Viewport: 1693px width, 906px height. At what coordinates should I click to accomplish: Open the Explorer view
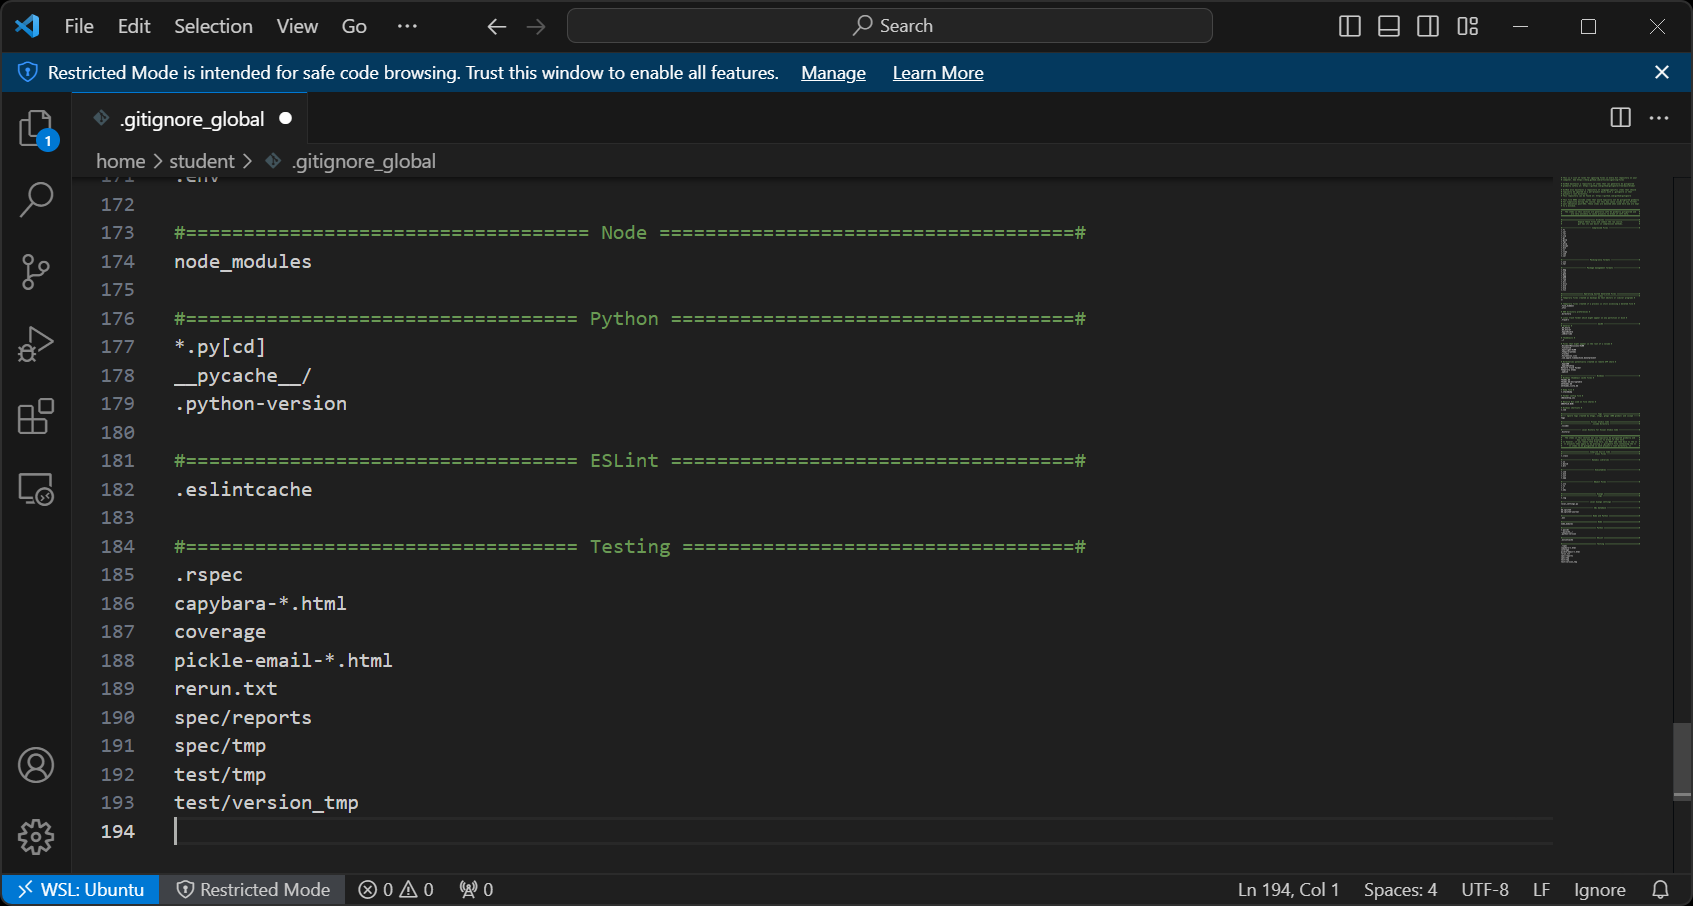(36, 128)
